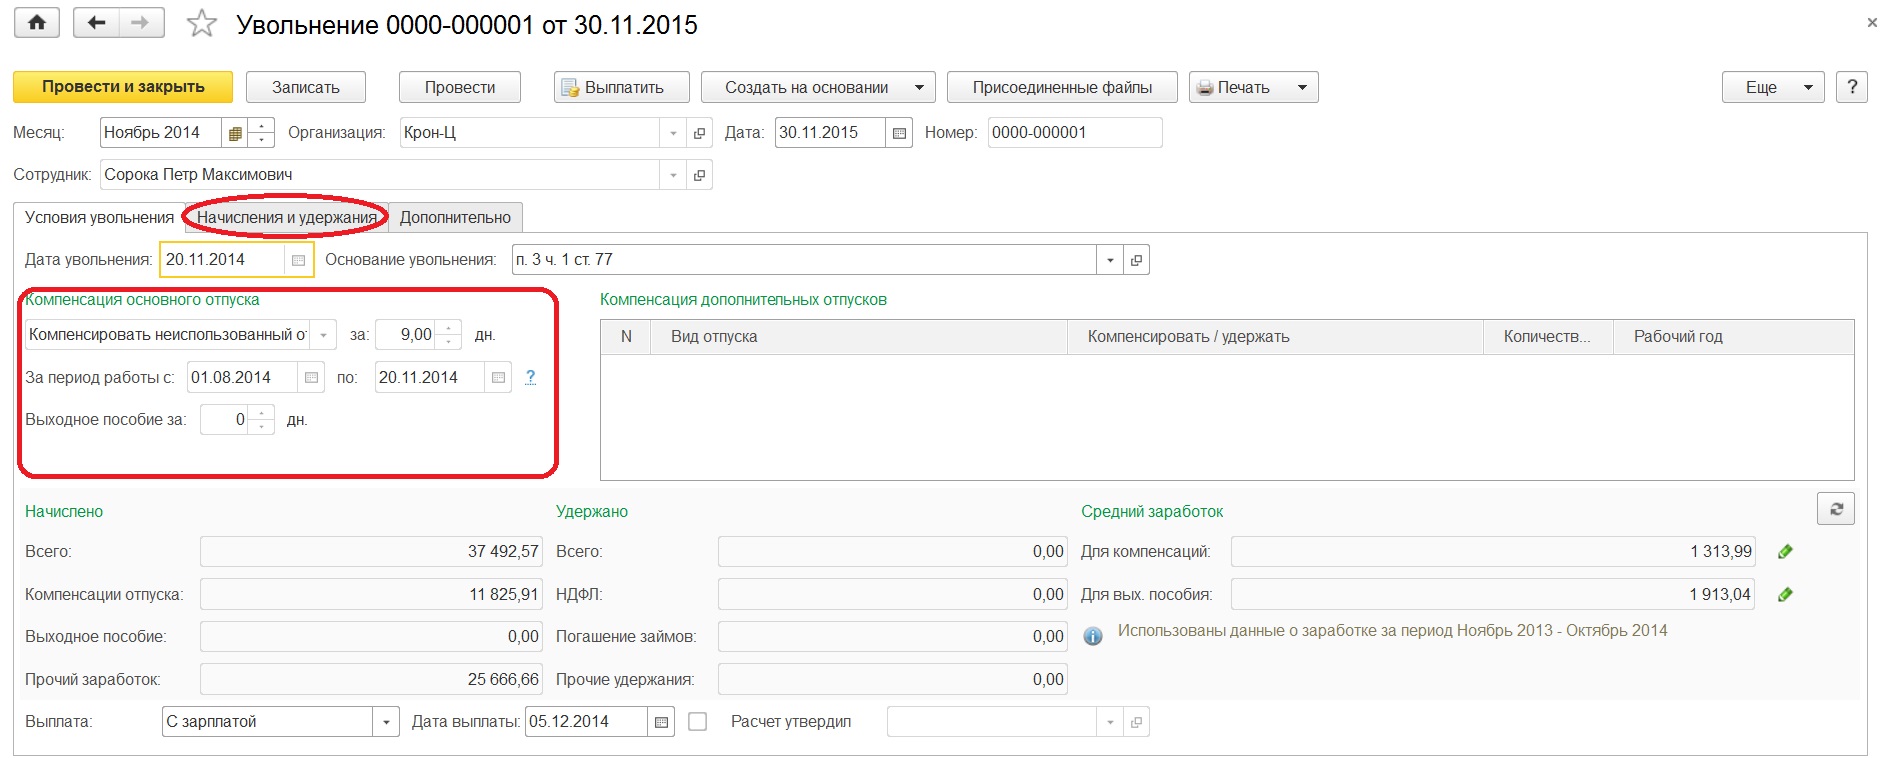Edit average earnings Для вых. пособия pencil

pos(1785,595)
